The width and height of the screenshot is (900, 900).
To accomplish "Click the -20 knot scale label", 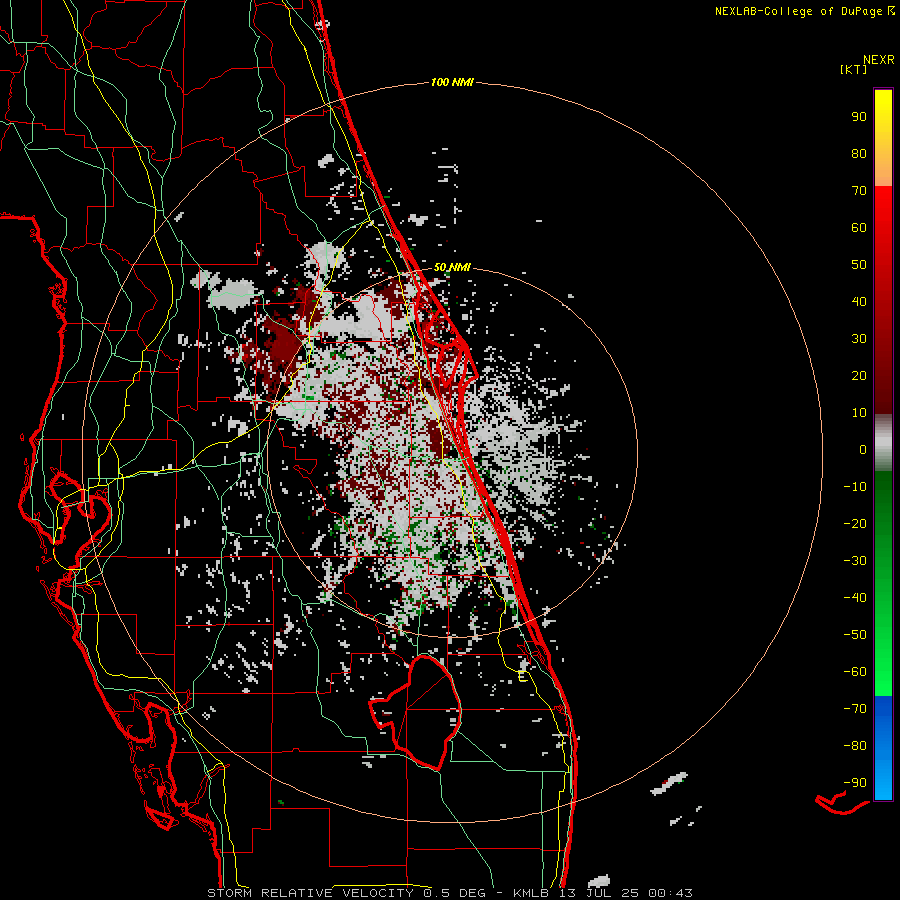I will pyautogui.click(x=855, y=523).
